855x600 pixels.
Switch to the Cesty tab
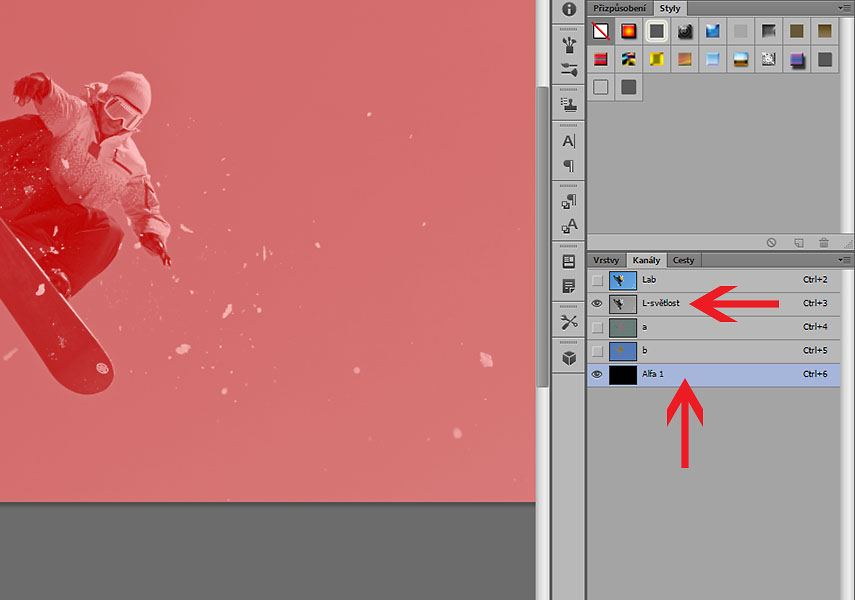coord(683,260)
